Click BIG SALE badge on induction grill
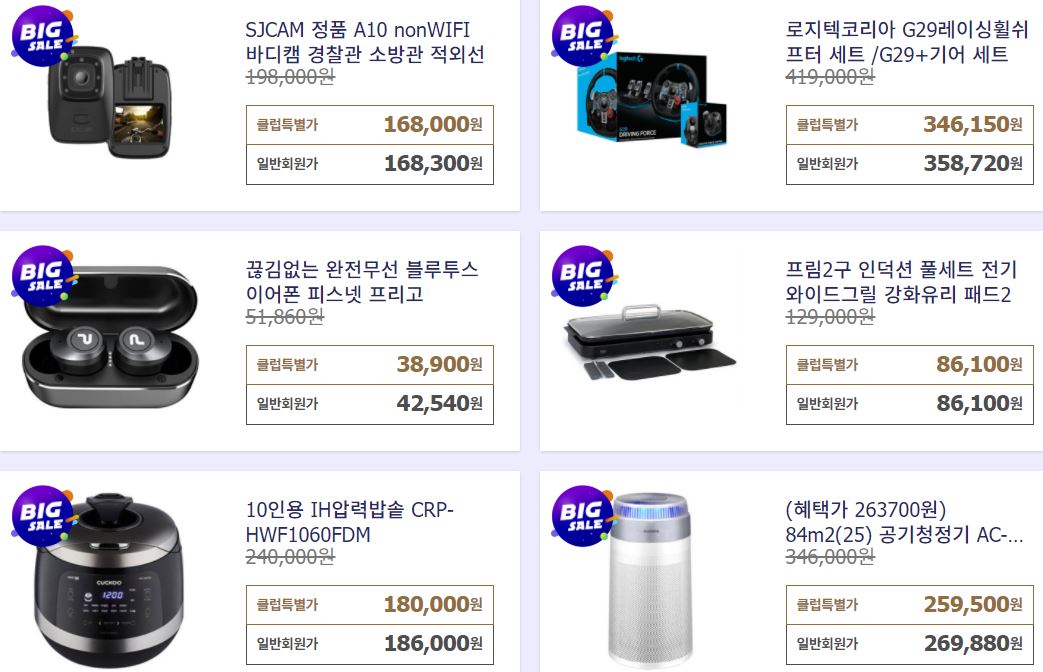 [584, 276]
